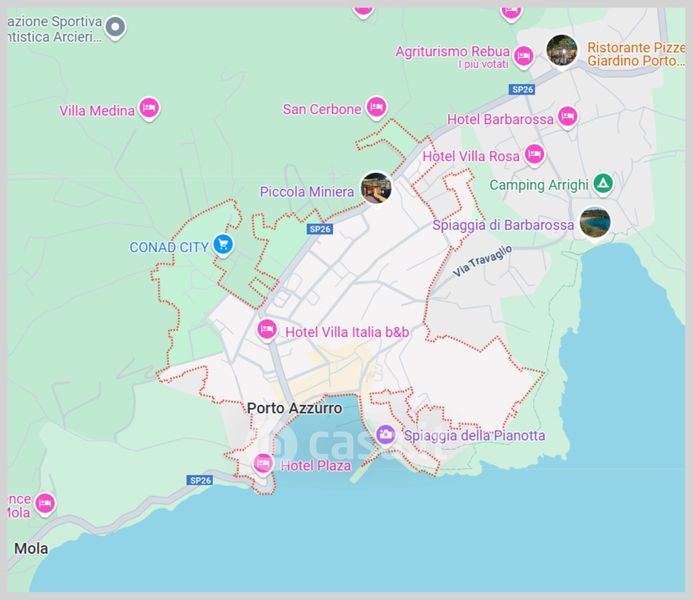Screen dimensions: 693x600
Task: Click the Porto Azzurro town label
Action: coord(294,408)
